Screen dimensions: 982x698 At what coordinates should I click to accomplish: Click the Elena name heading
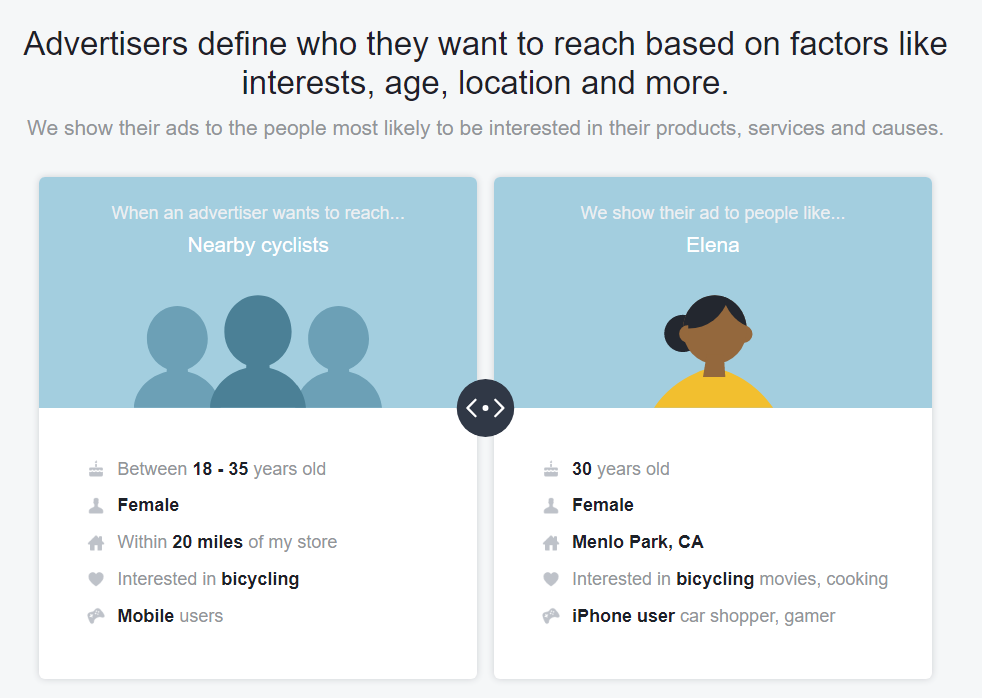713,245
